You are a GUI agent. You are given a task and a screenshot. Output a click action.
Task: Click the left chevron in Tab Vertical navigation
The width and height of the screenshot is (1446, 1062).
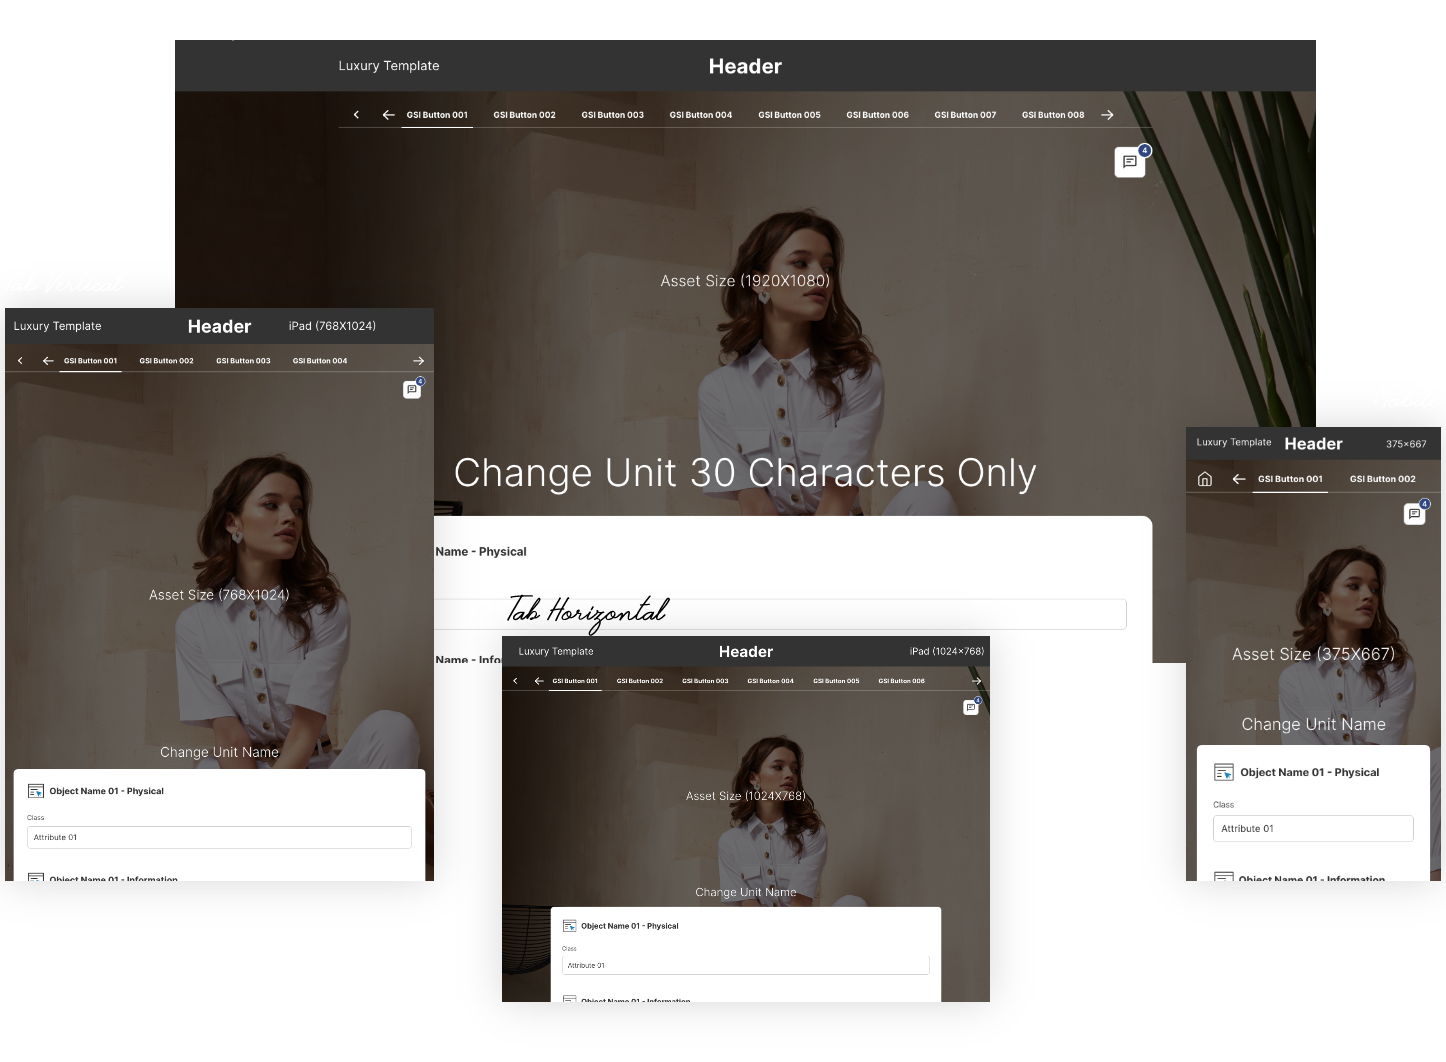pyautogui.click(x=20, y=361)
